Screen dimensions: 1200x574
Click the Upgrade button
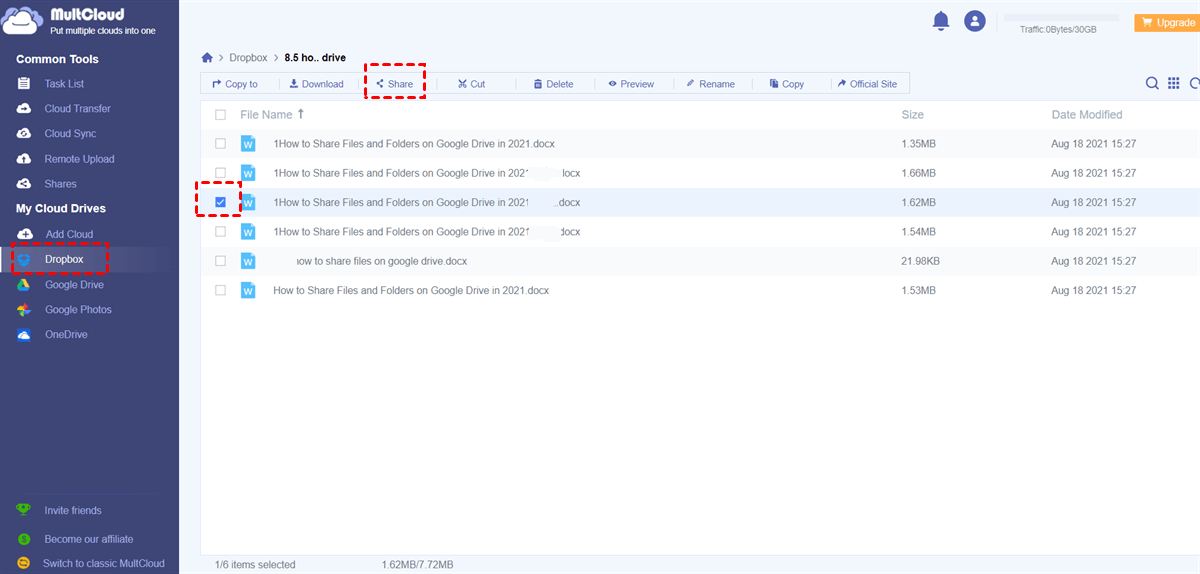tap(1166, 22)
